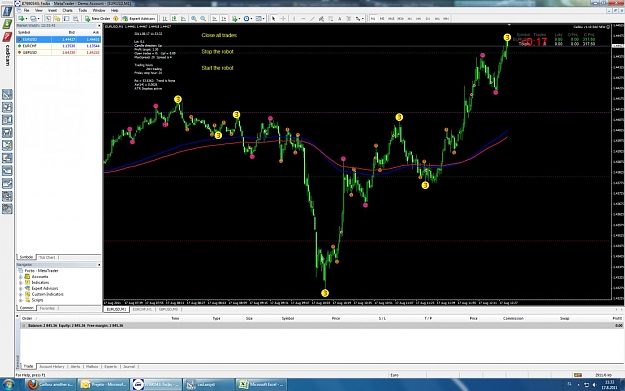This screenshot has height=391, width=625.
Task: Click the Zoom In magnifier icon
Action: point(194,18)
